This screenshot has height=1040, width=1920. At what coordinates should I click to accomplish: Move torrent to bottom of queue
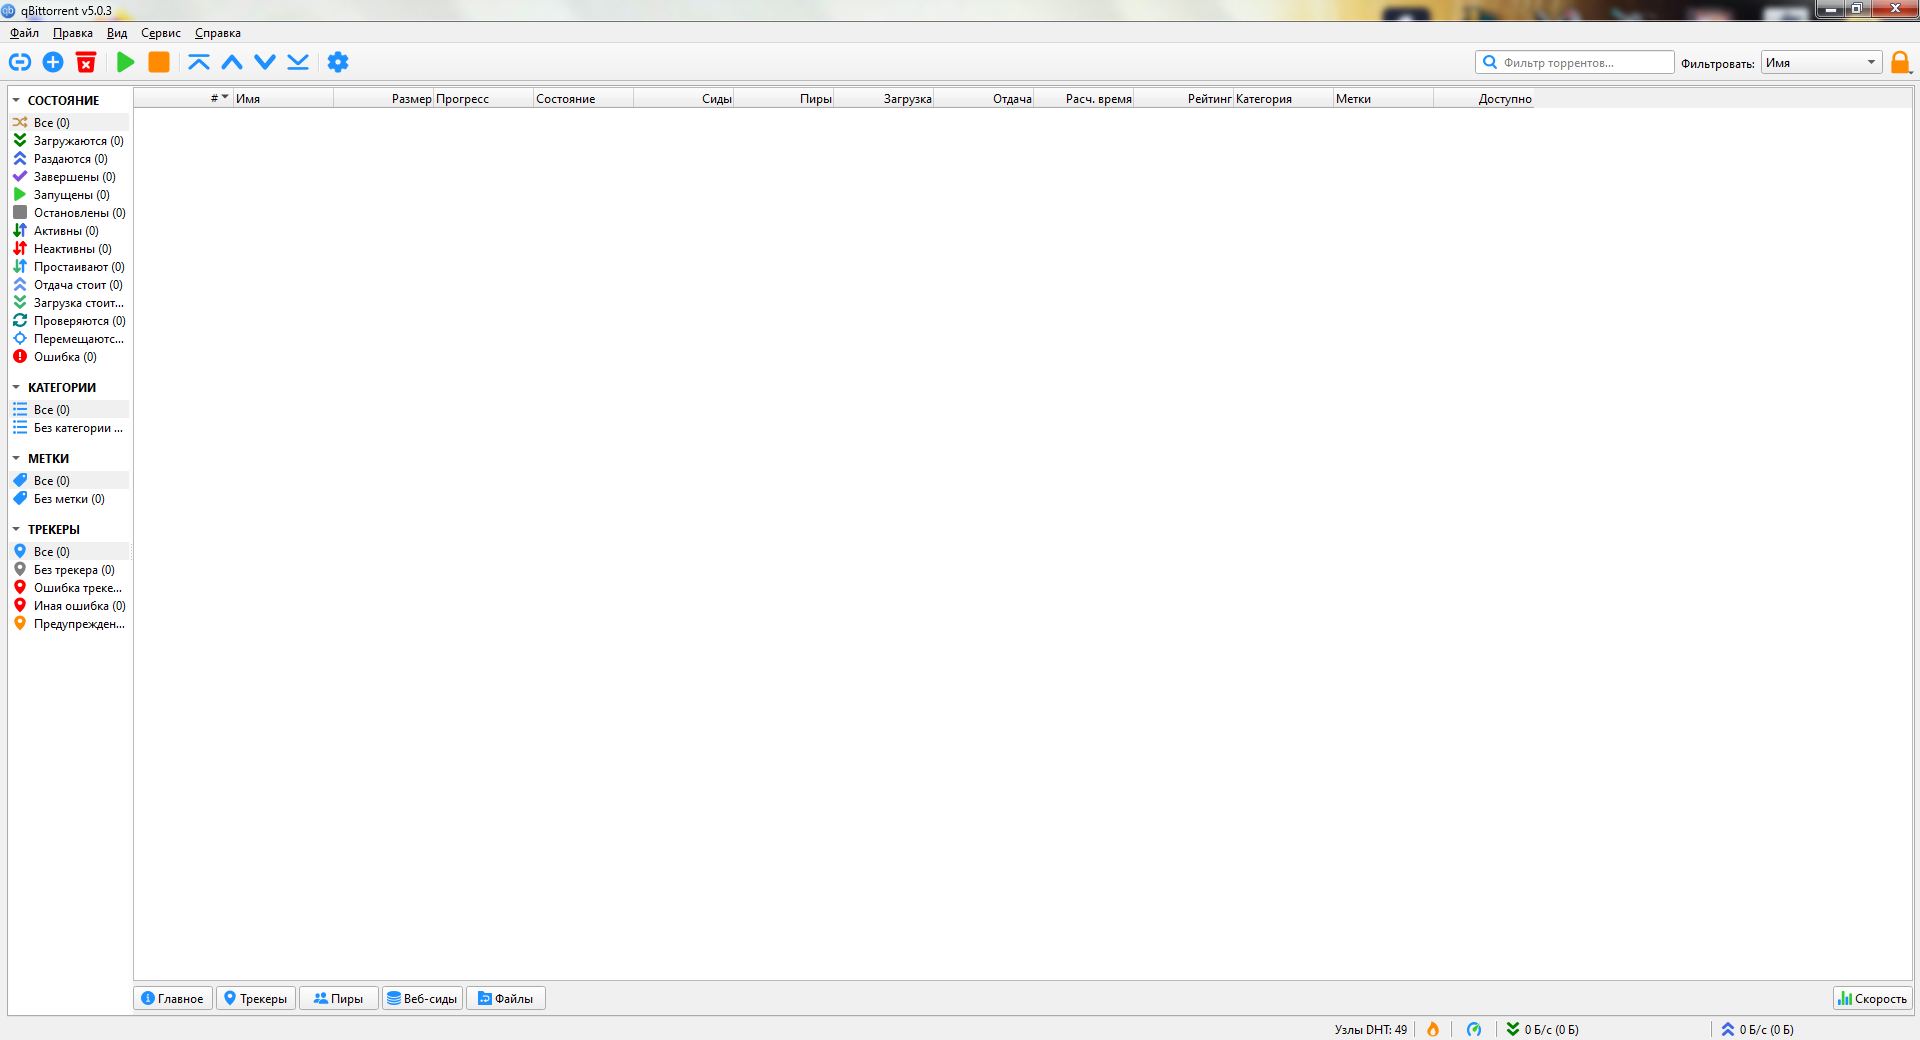pos(298,62)
